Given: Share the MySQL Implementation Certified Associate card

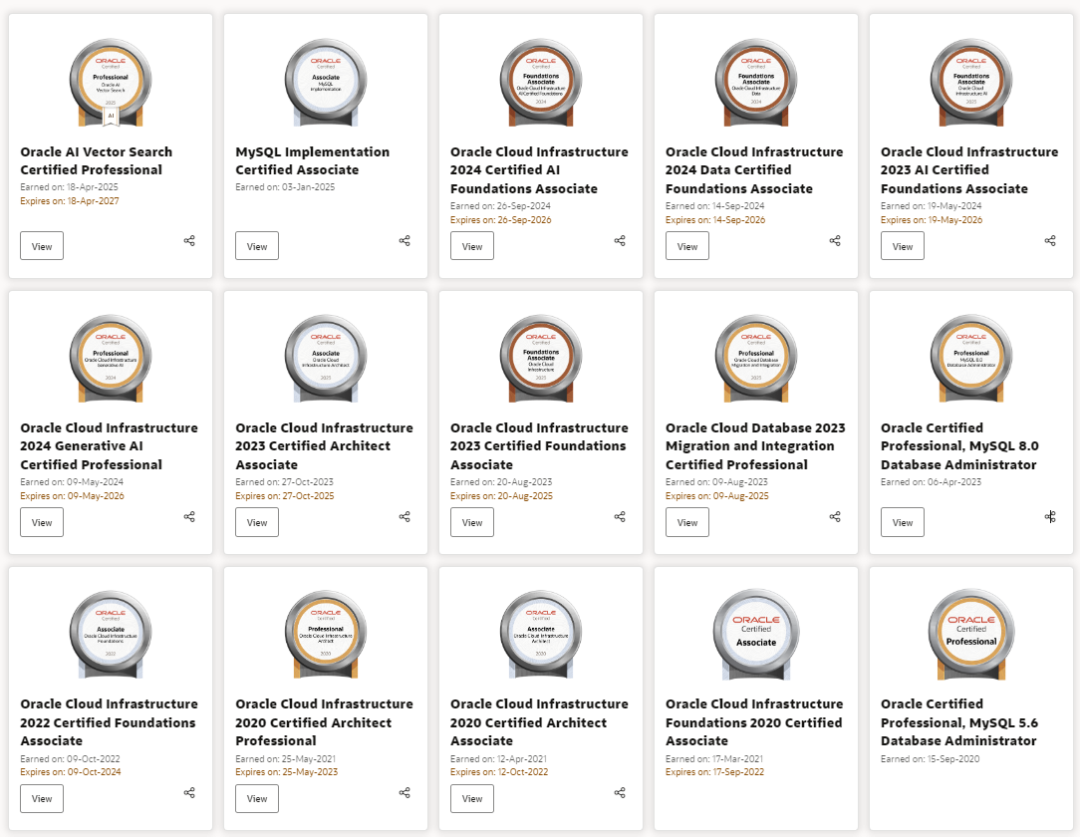Looking at the screenshot, I should (x=404, y=241).
